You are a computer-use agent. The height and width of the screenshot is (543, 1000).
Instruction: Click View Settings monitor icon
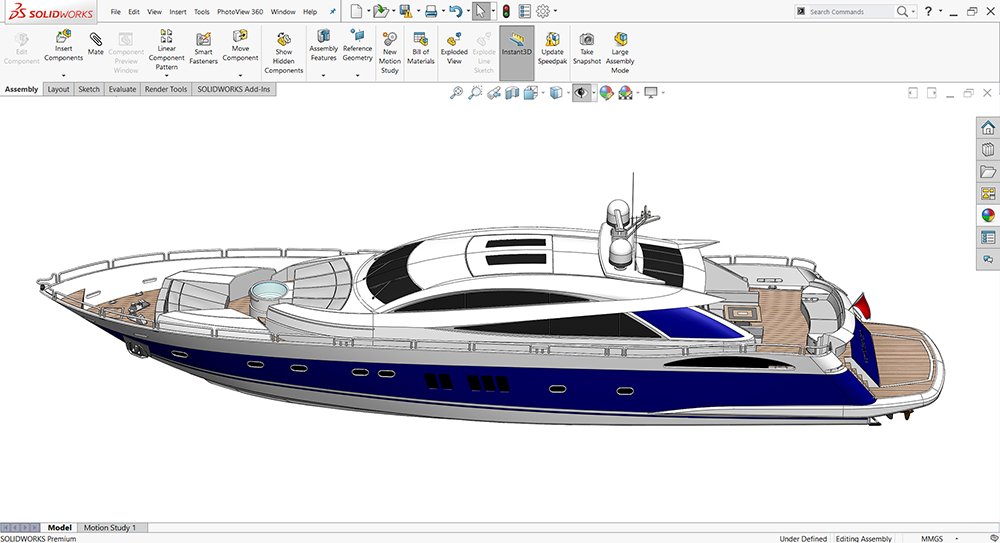(x=651, y=93)
